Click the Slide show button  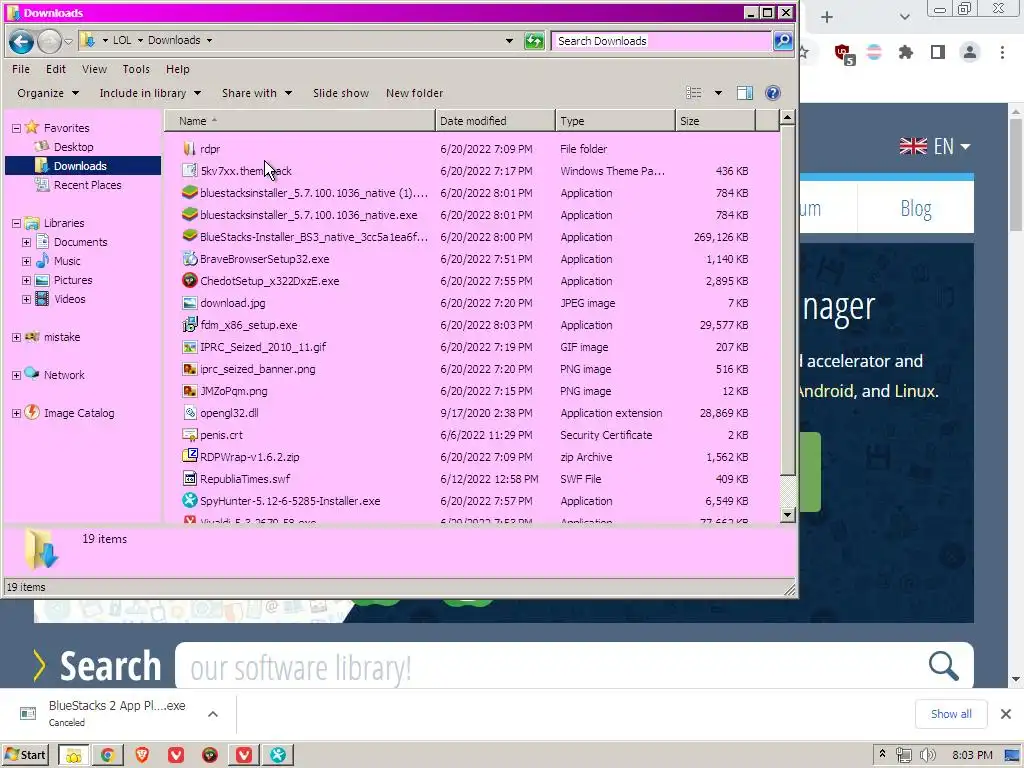[x=341, y=93]
